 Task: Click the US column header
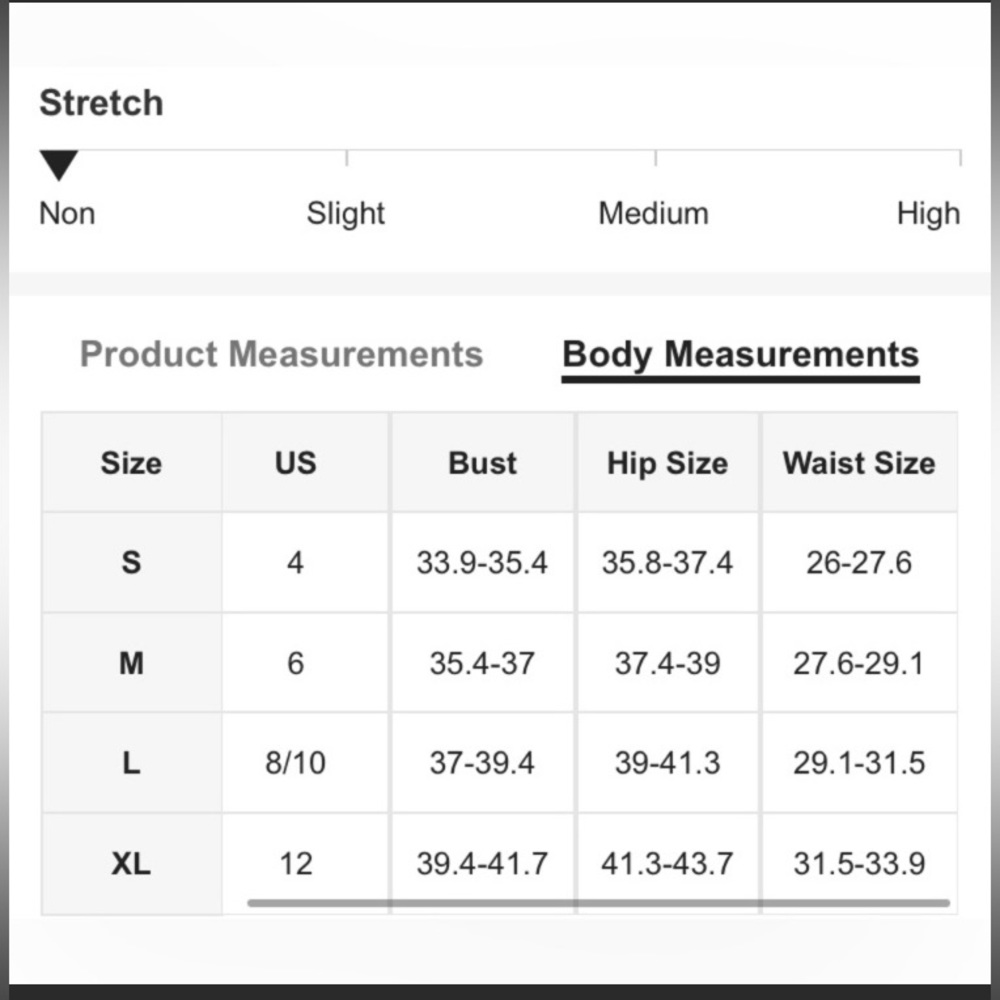295,462
